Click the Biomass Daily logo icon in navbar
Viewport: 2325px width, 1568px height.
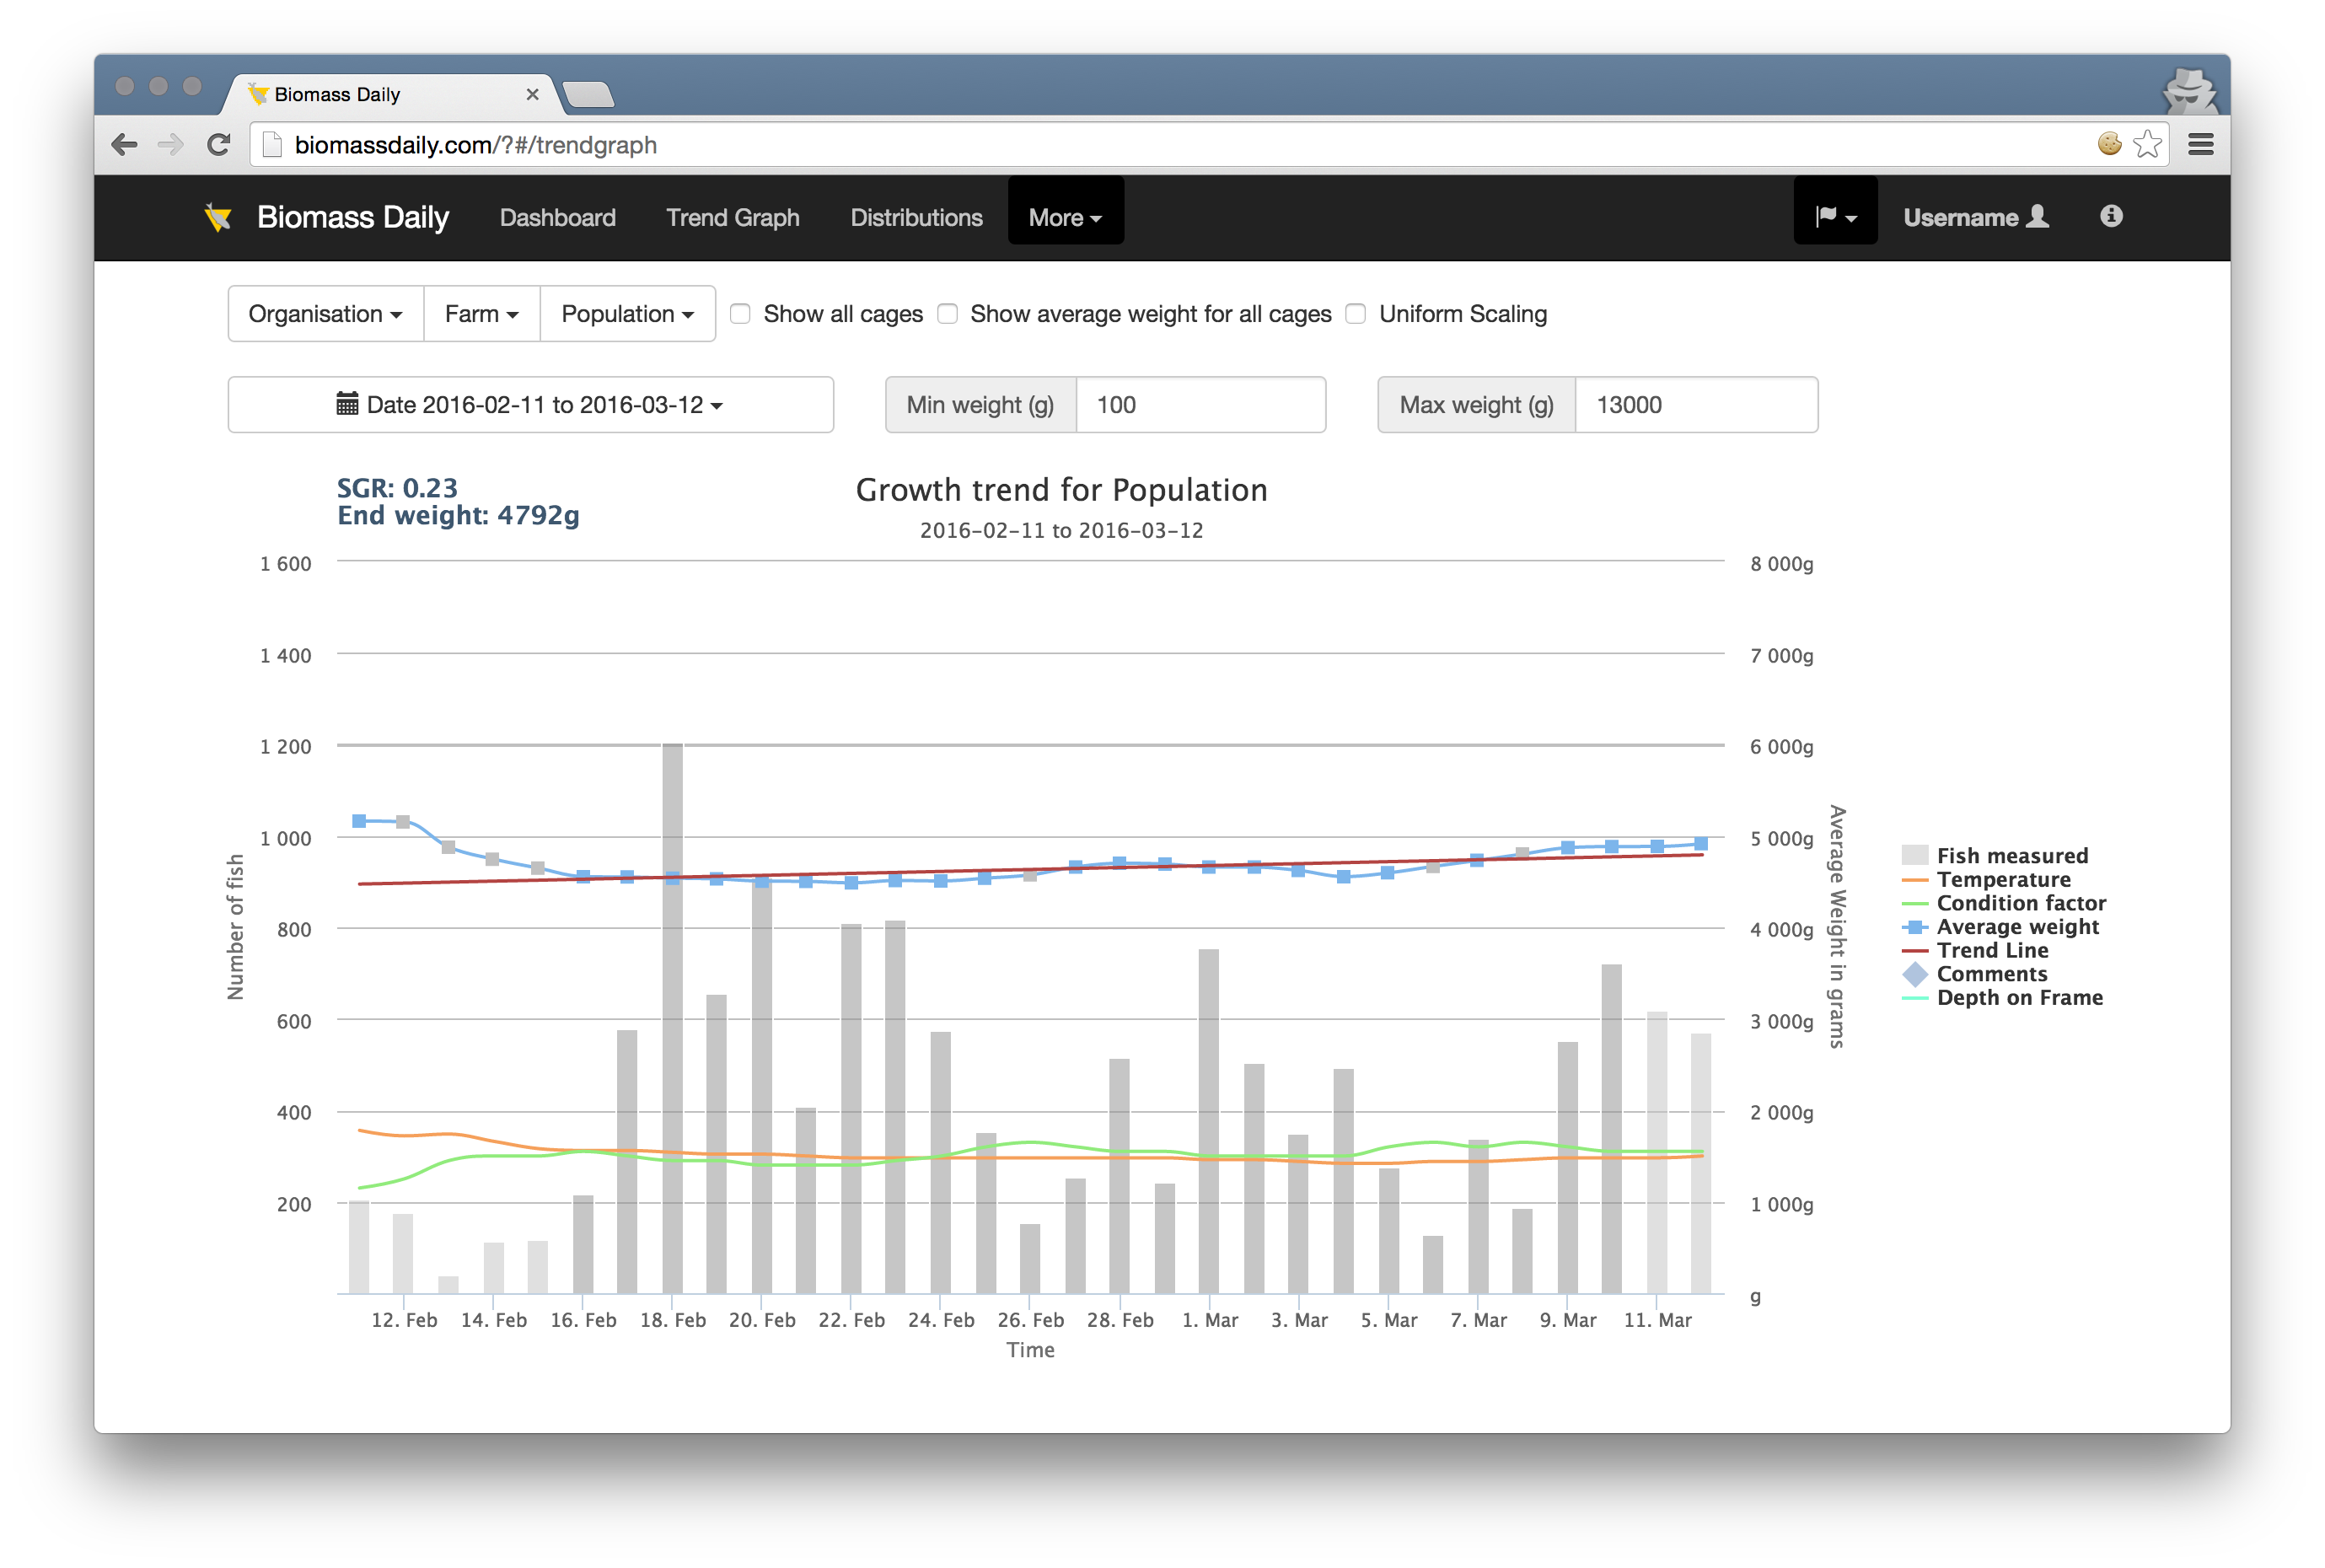pyautogui.click(x=218, y=217)
